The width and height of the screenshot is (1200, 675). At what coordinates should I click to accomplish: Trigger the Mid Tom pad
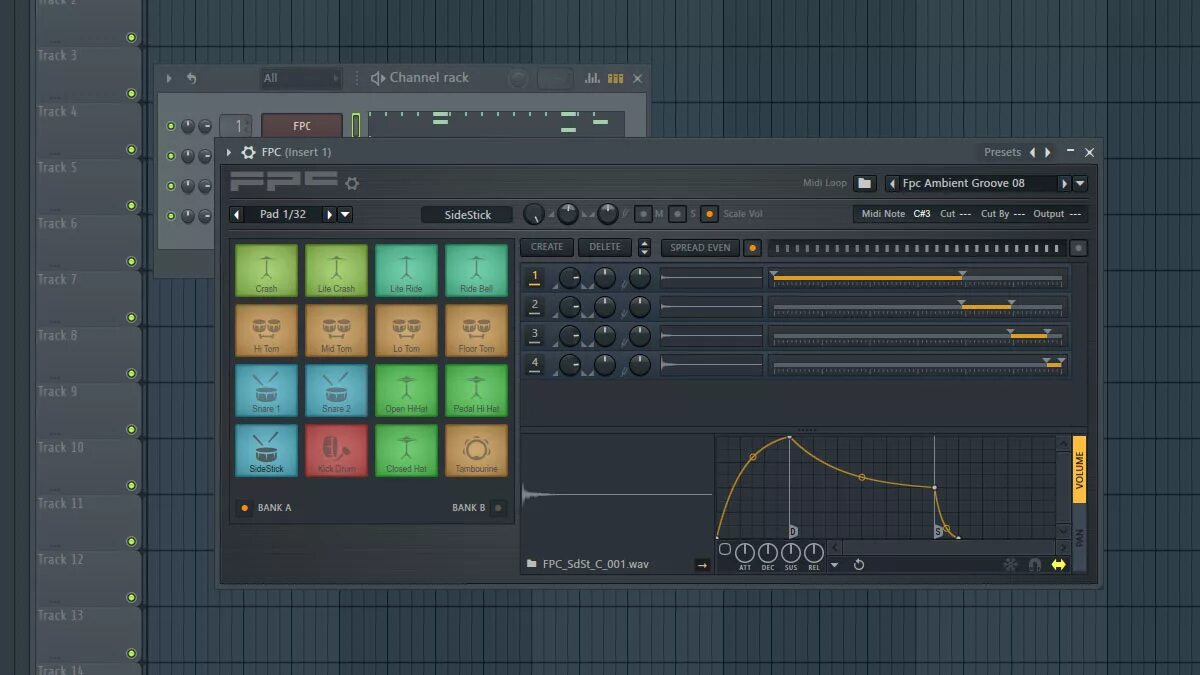pyautogui.click(x=336, y=330)
